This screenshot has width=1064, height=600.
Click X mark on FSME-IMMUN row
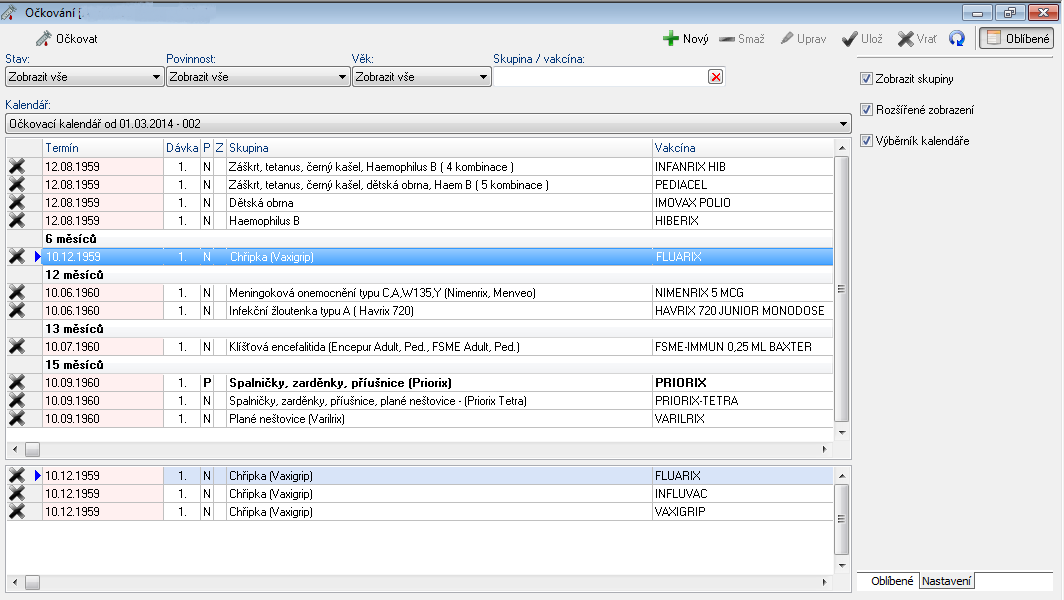(17, 346)
